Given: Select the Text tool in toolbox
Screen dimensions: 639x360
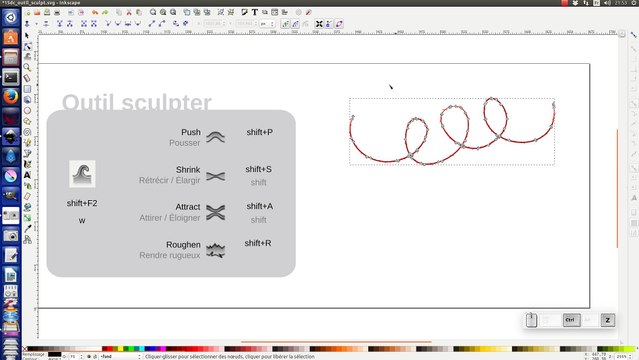Looking at the screenshot, I should [27, 175].
